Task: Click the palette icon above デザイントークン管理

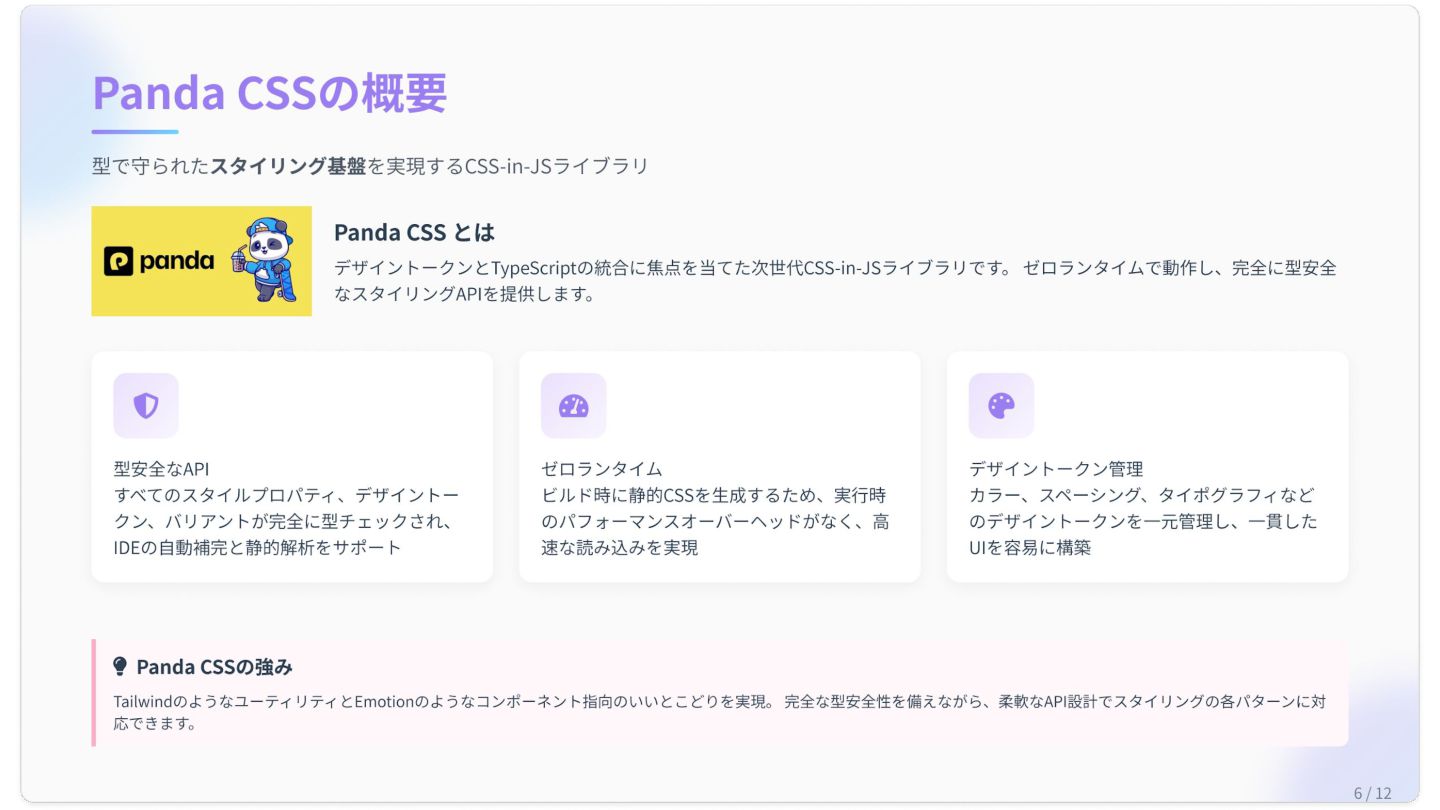Action: coord(1001,406)
